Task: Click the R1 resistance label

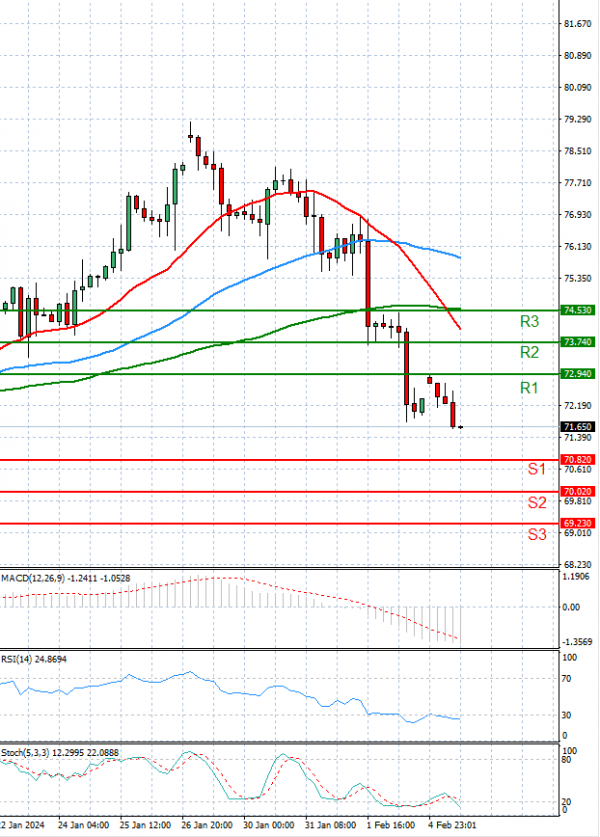Action: point(529,386)
